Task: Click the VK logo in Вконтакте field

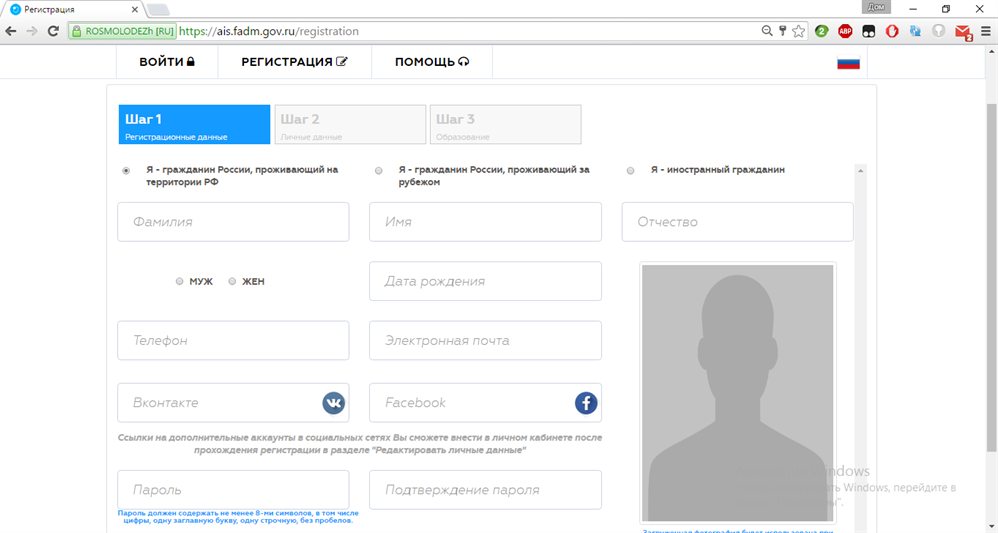Action: click(334, 403)
